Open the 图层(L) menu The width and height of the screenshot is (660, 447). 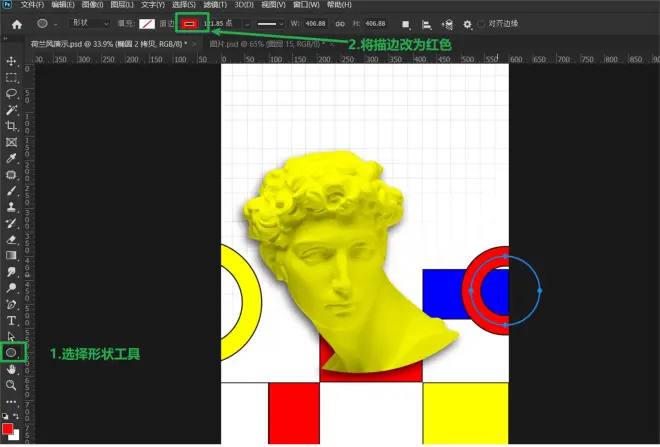coord(122,5)
